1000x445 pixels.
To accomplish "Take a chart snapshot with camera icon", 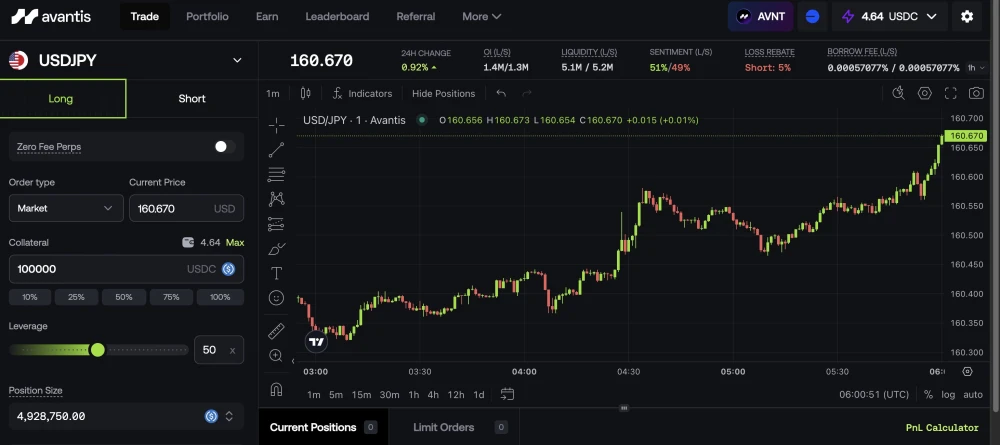I will [x=976, y=94].
